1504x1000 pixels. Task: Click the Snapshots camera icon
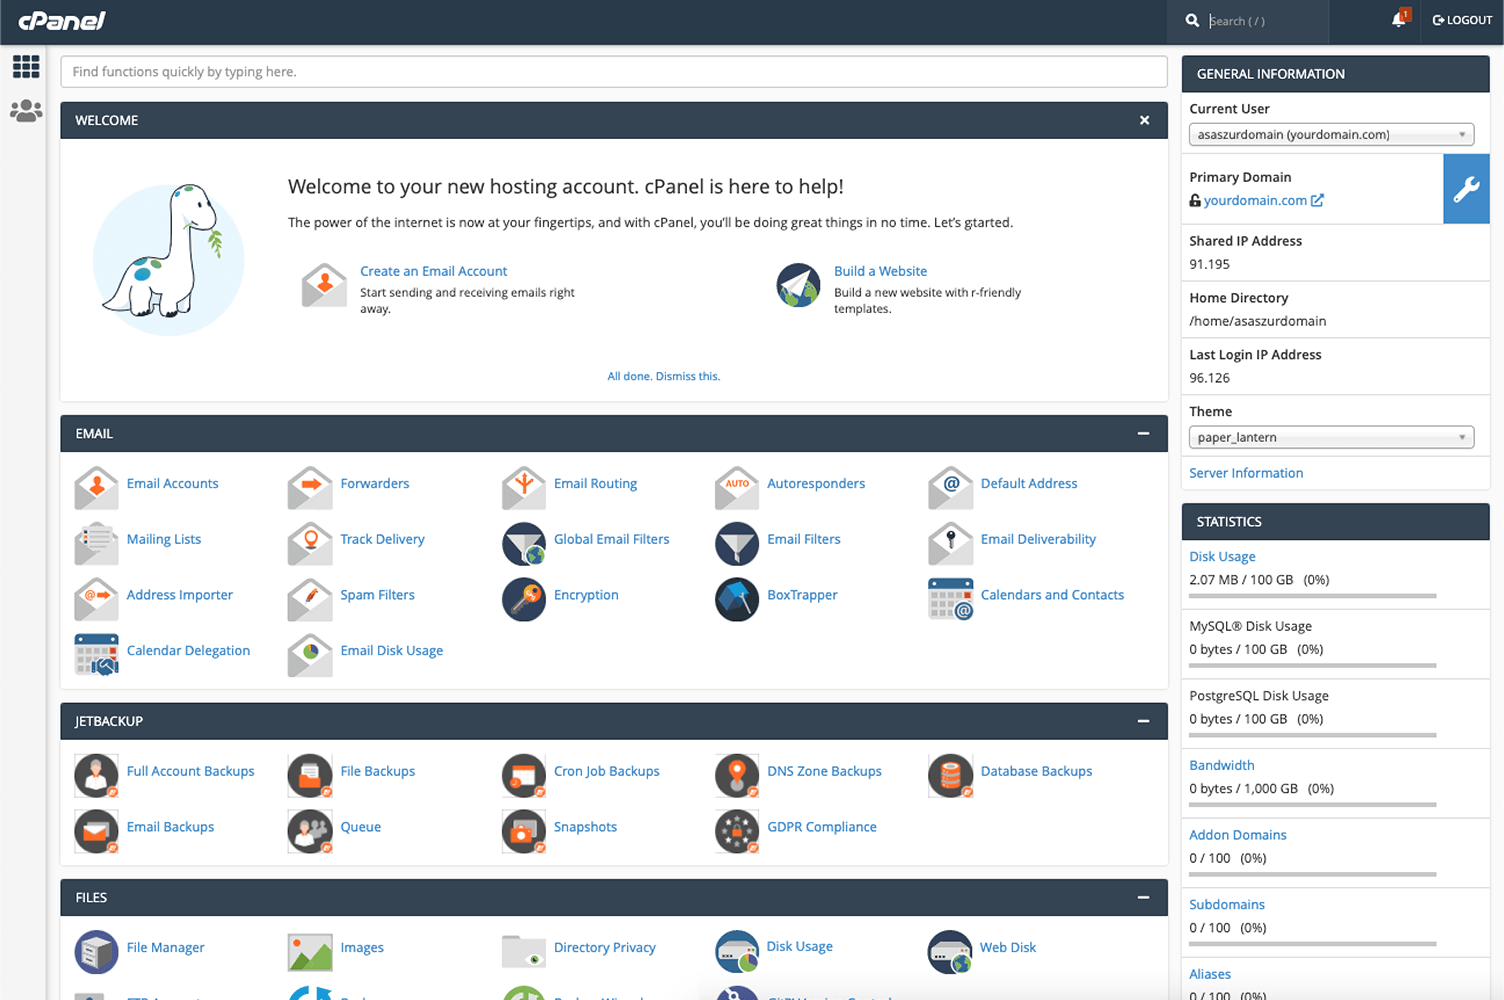524,831
